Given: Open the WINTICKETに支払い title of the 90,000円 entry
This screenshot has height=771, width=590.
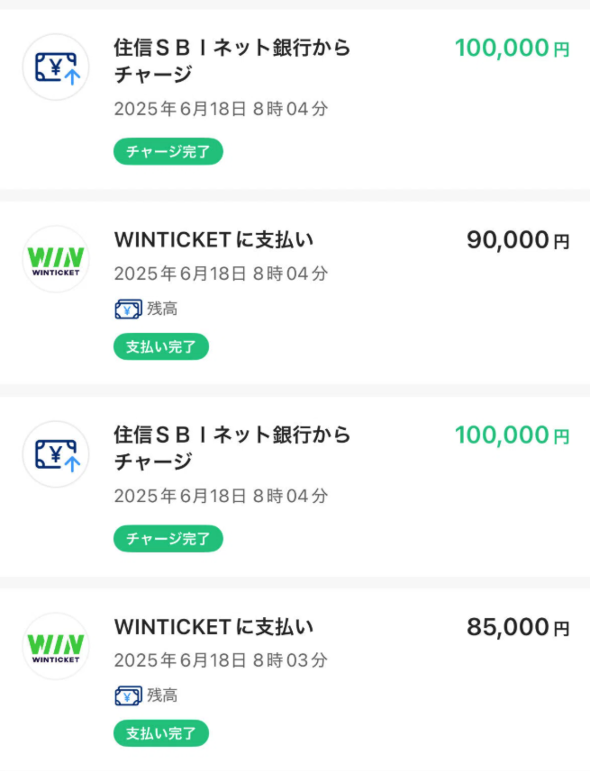Looking at the screenshot, I should [214, 240].
